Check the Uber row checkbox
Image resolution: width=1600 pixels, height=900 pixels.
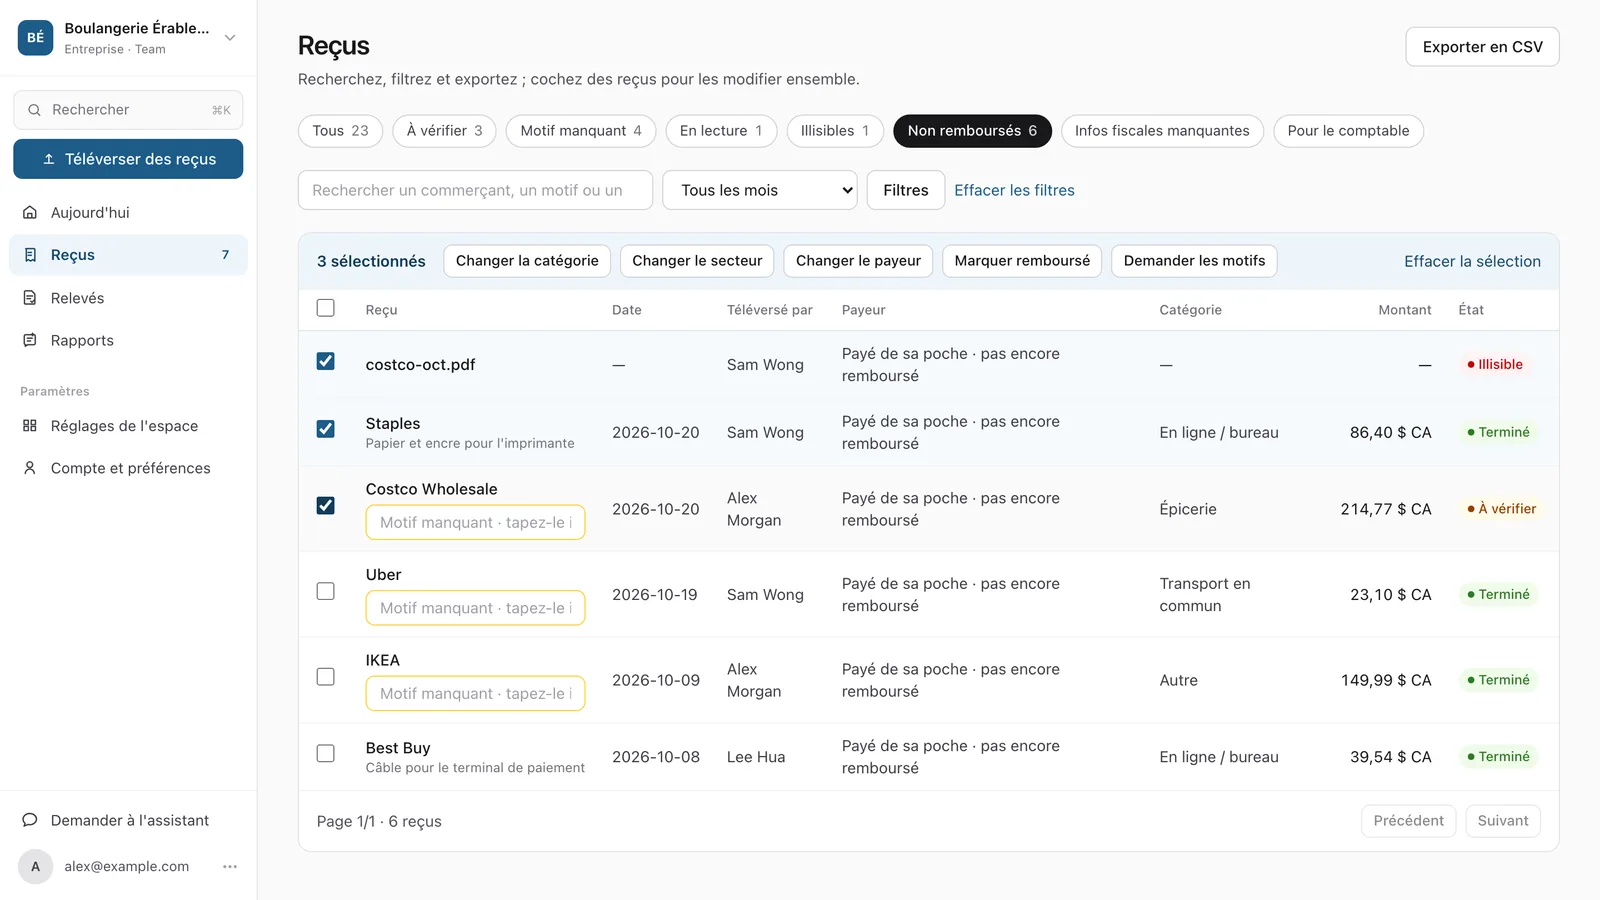(326, 591)
